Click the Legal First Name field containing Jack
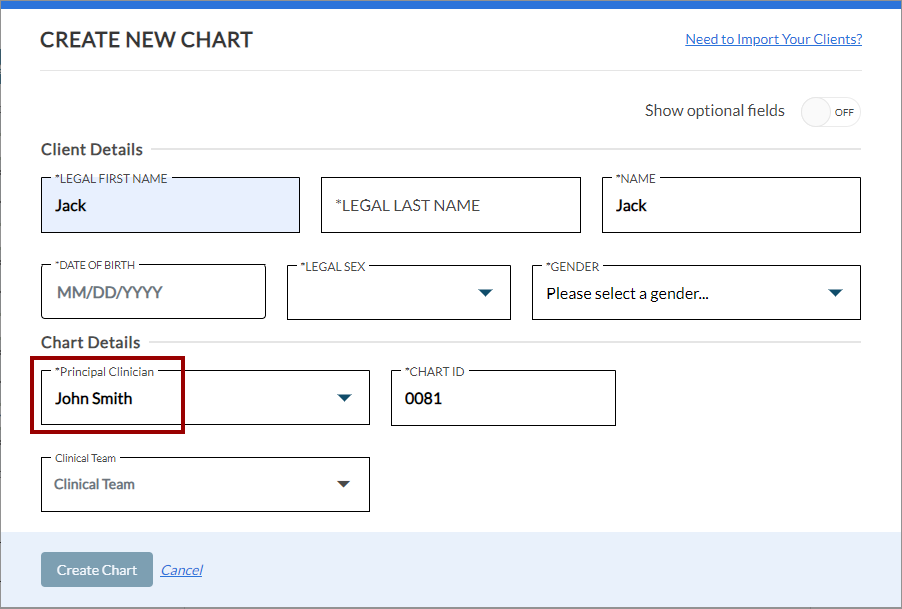 [170, 206]
